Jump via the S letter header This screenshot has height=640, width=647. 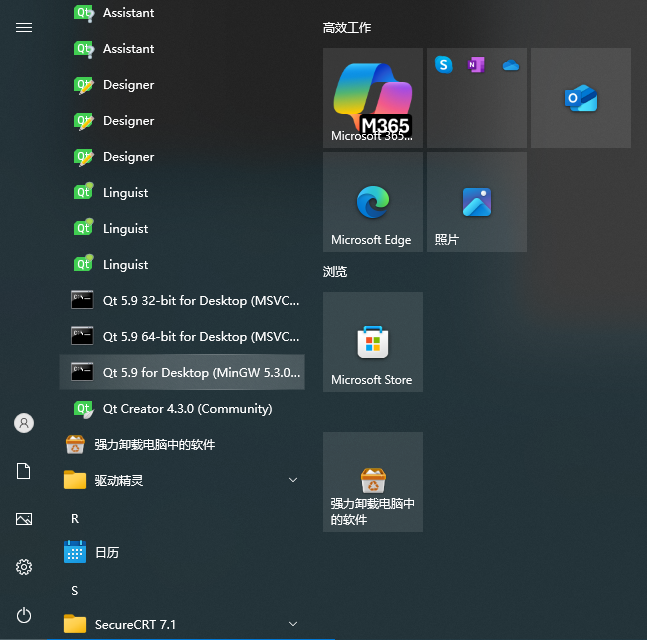(x=75, y=590)
